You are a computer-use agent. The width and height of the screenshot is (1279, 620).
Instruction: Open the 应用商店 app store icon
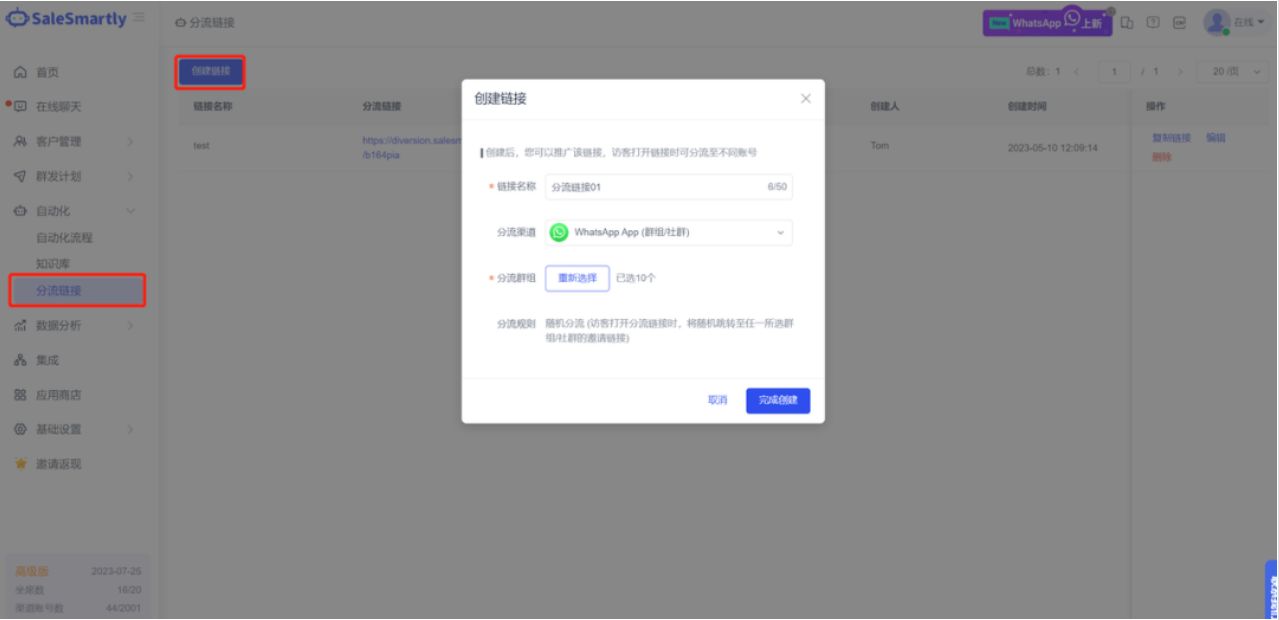click(20, 395)
